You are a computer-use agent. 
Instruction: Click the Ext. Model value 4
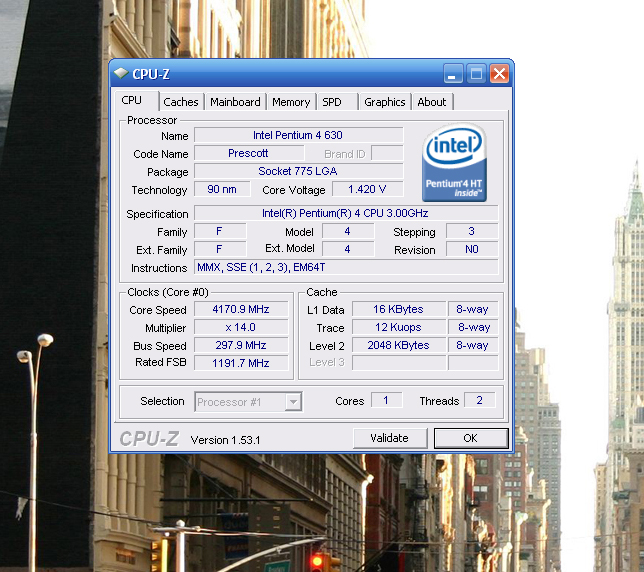(x=348, y=249)
